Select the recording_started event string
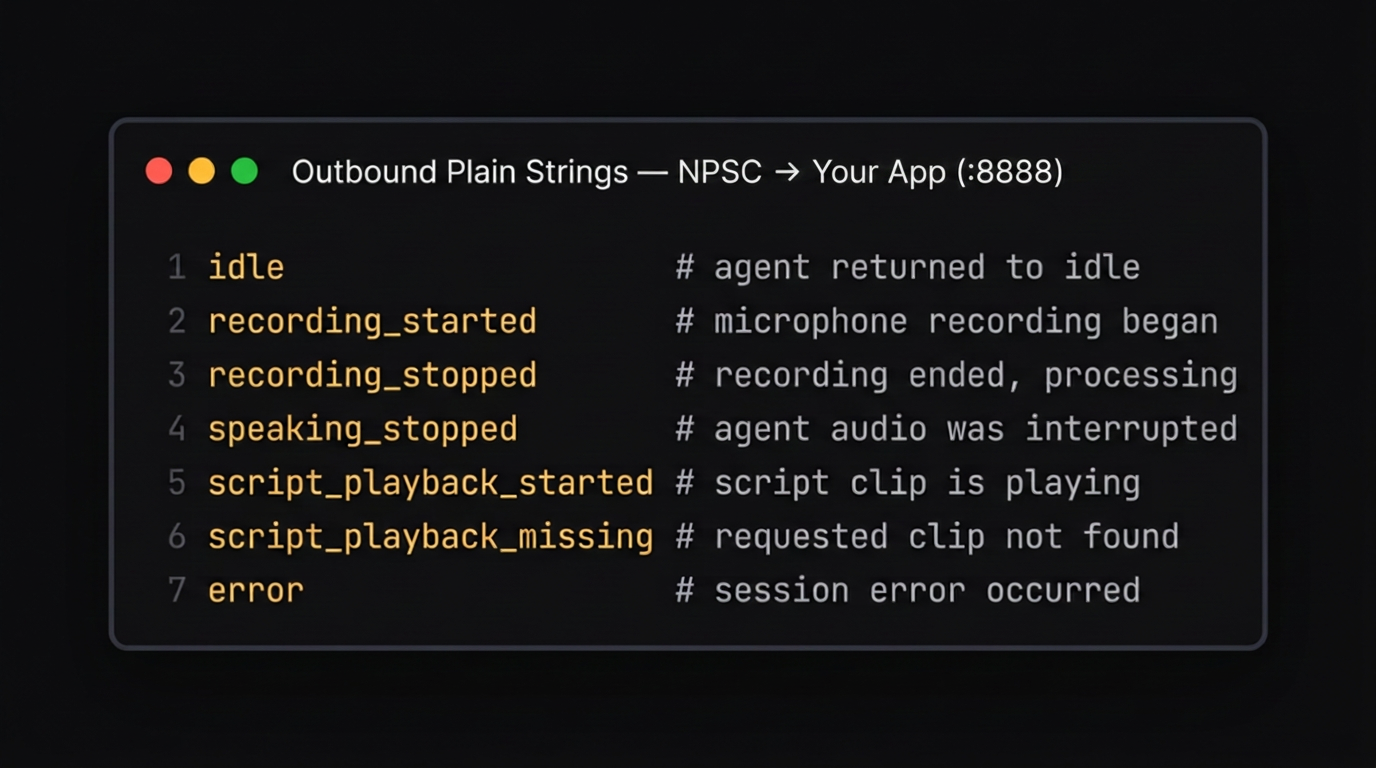This screenshot has height=768, width=1376. pyautogui.click(x=372, y=321)
